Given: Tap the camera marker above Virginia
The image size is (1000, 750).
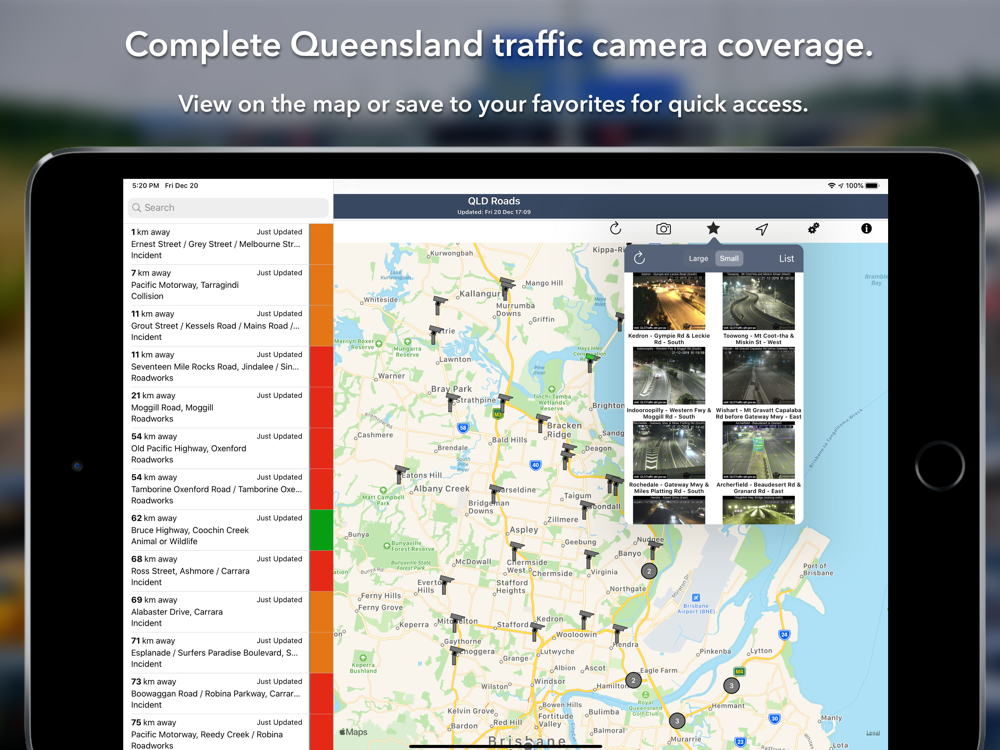Looking at the screenshot, I should coord(591,559).
